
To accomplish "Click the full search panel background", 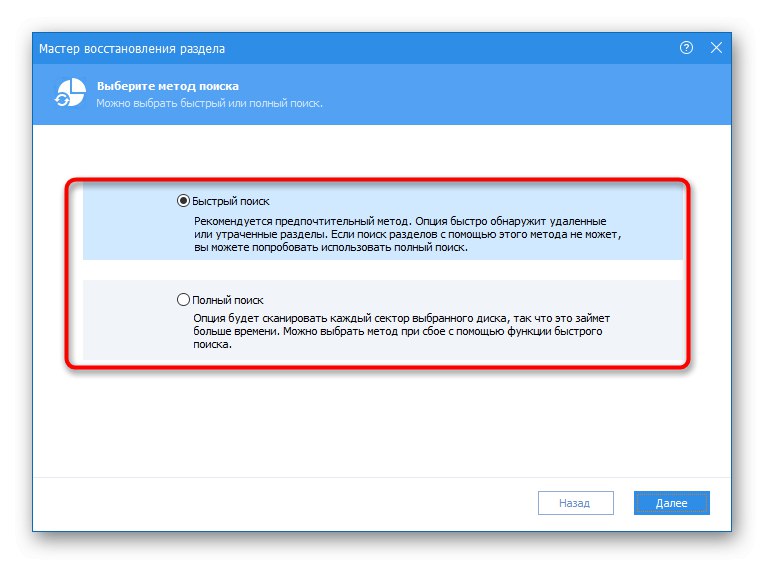I will (x=130, y=330).
